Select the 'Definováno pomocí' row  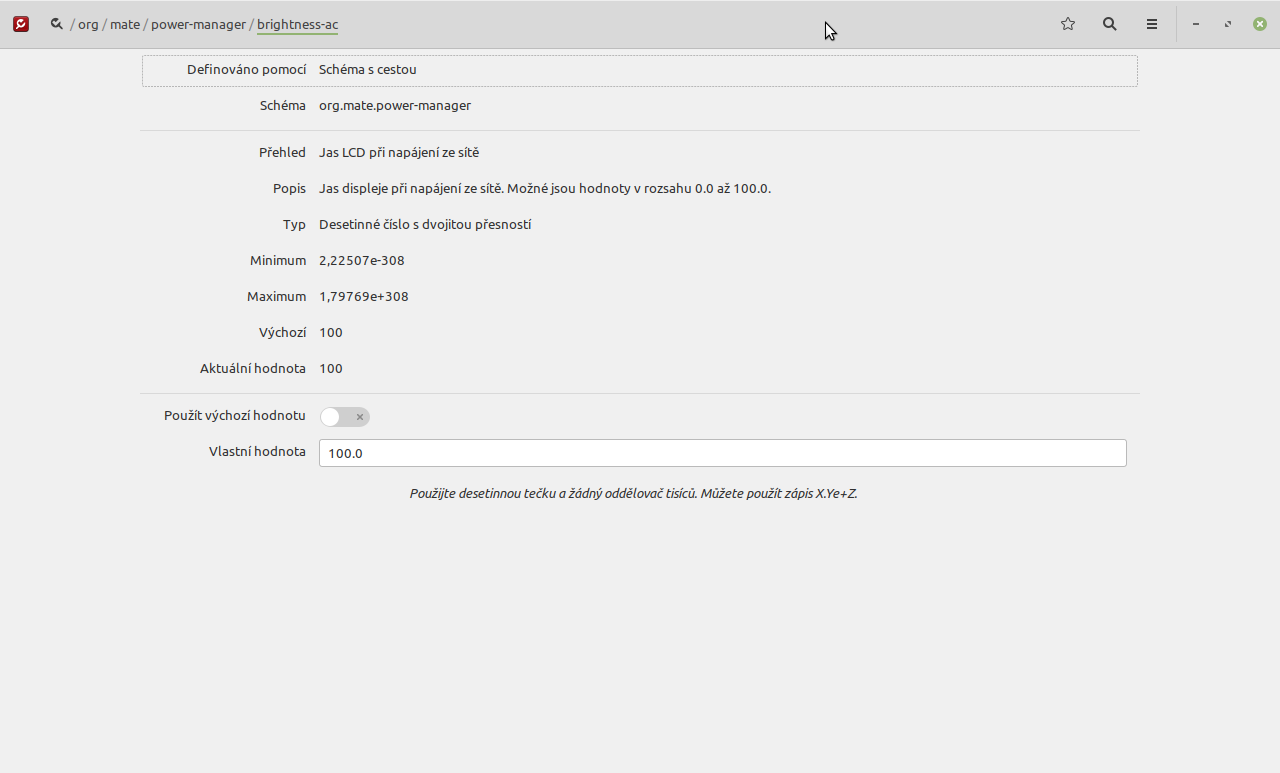click(640, 70)
